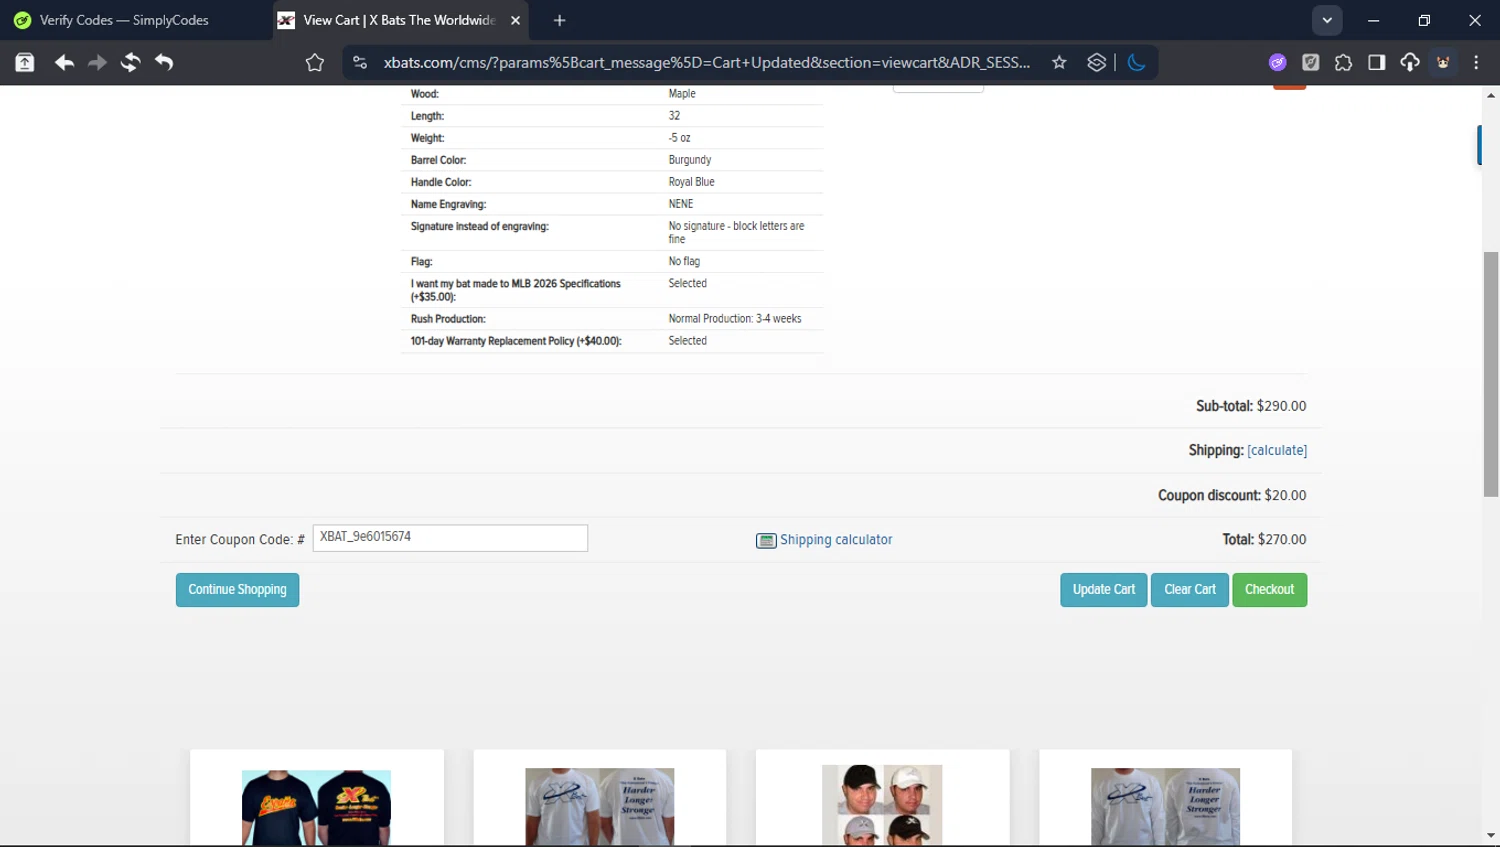Screen dimensions: 1500x847
Task: Click the MLB 2026 Specifications label
Action: pos(516,290)
